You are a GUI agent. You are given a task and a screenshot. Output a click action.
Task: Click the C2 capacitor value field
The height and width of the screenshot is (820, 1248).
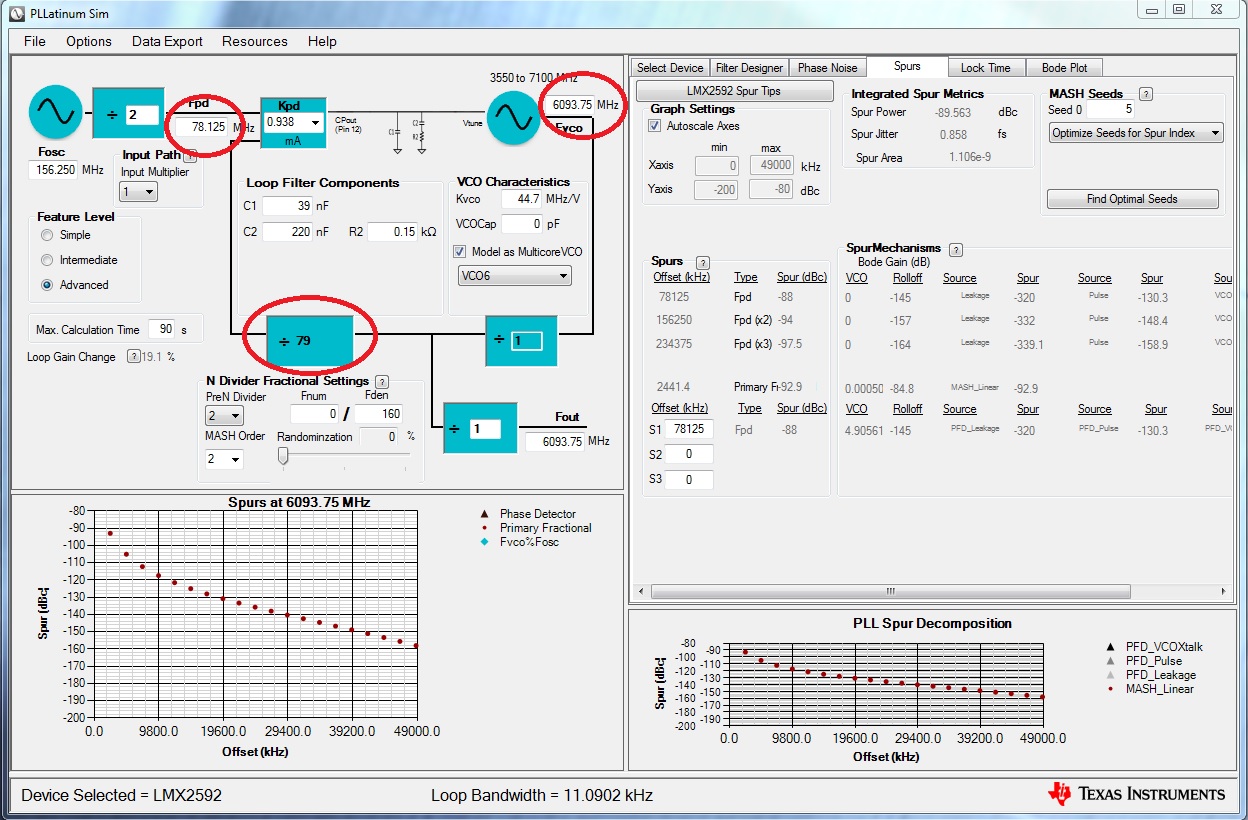[x=286, y=232]
